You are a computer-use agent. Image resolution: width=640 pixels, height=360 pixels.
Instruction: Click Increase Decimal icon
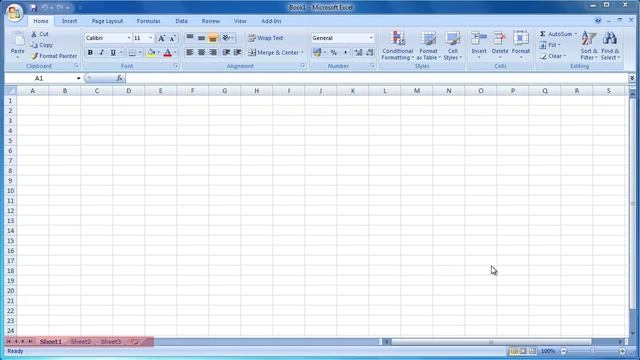pyautogui.click(x=358, y=53)
